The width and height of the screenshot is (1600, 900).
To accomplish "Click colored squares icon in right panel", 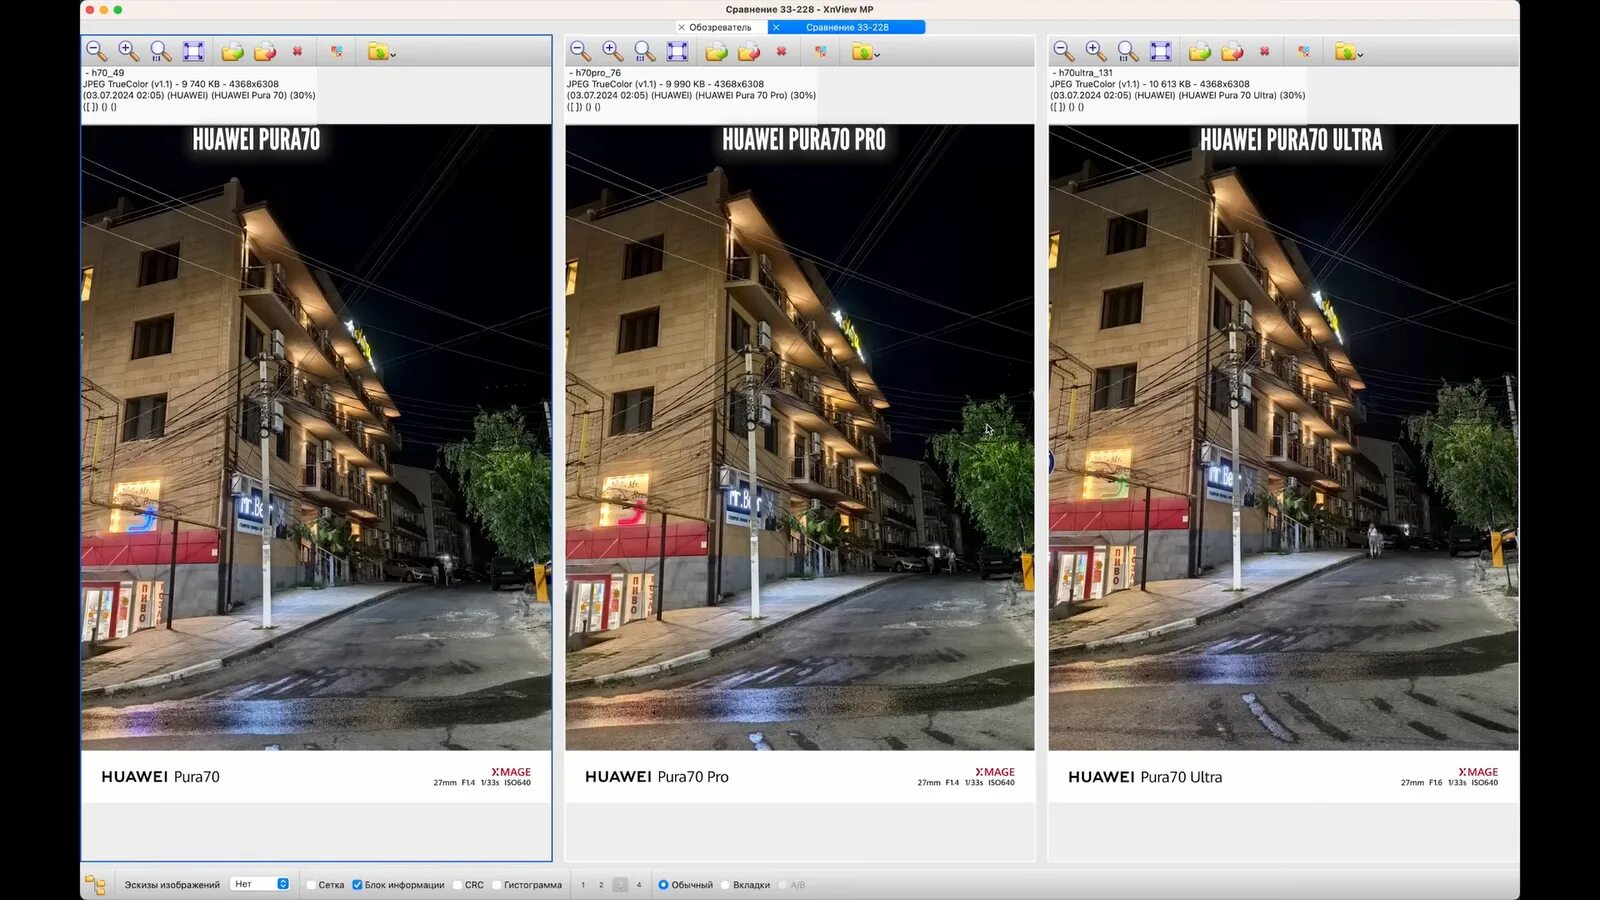I will pyautogui.click(x=1304, y=51).
